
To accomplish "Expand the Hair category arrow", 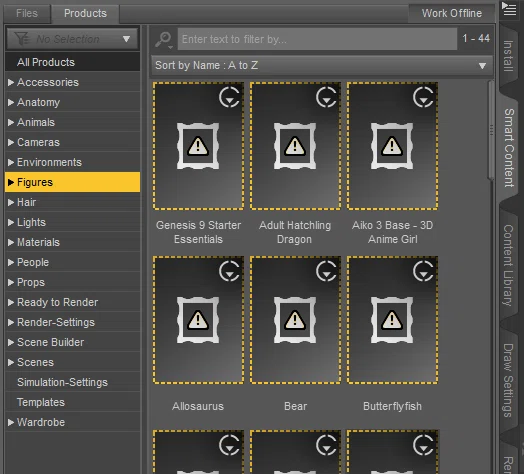I will tap(11, 202).
